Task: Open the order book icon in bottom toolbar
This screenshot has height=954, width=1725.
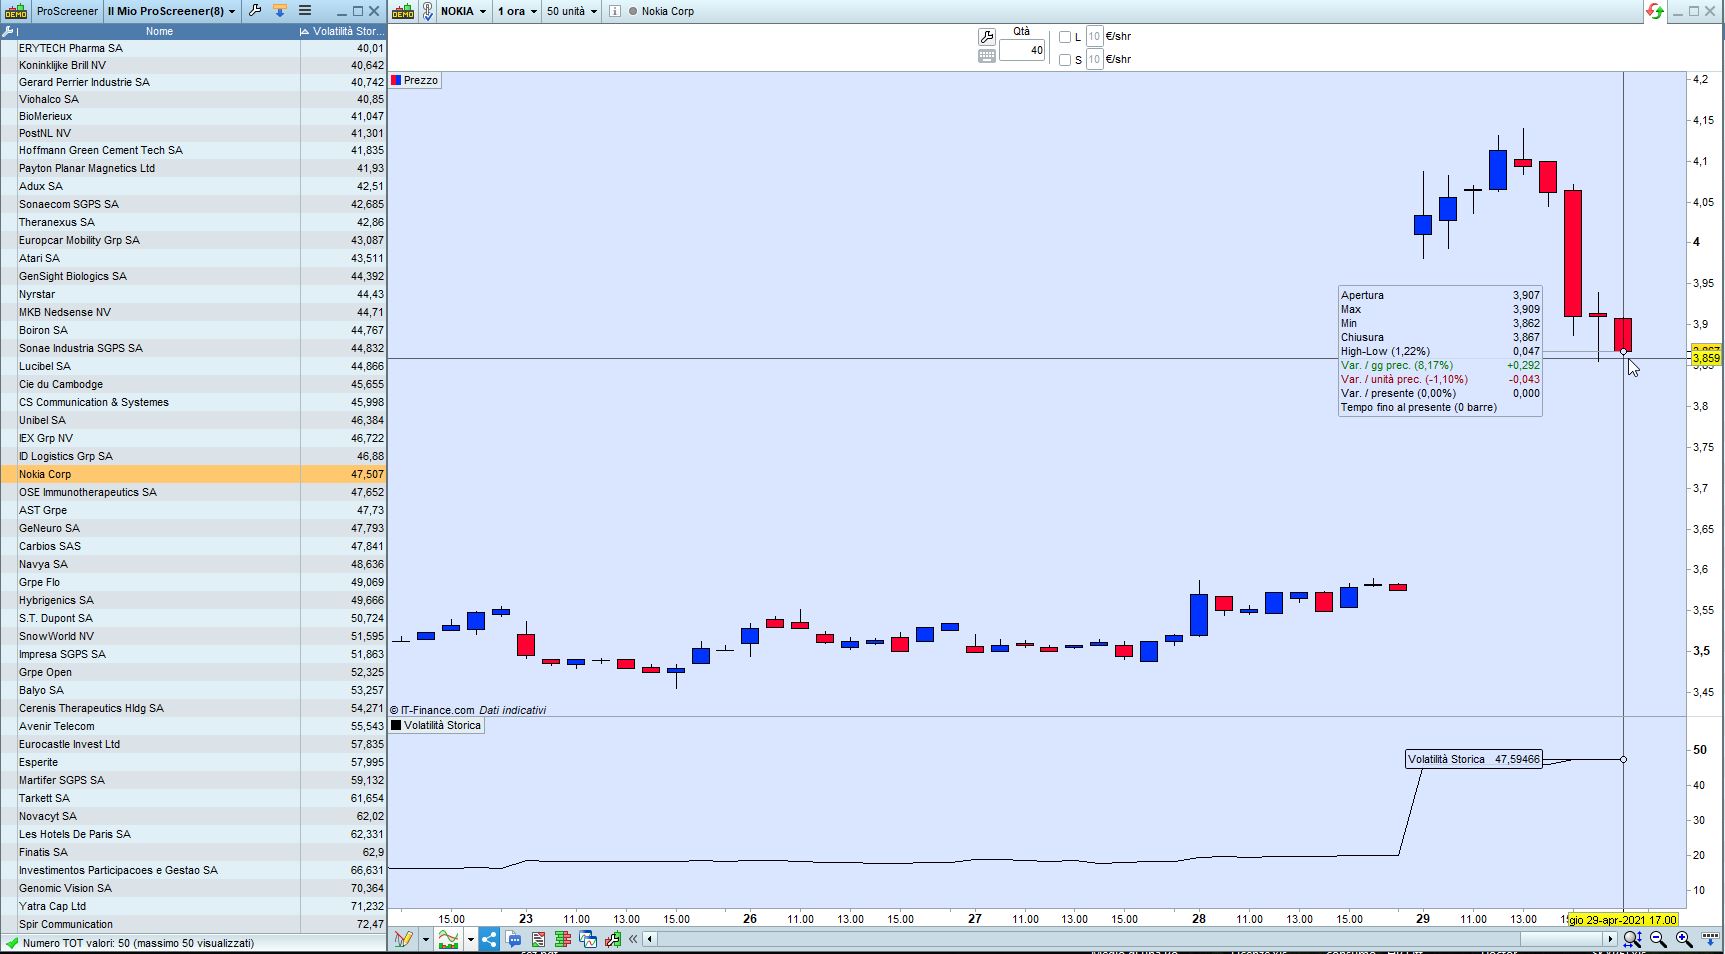Action: [x=562, y=939]
